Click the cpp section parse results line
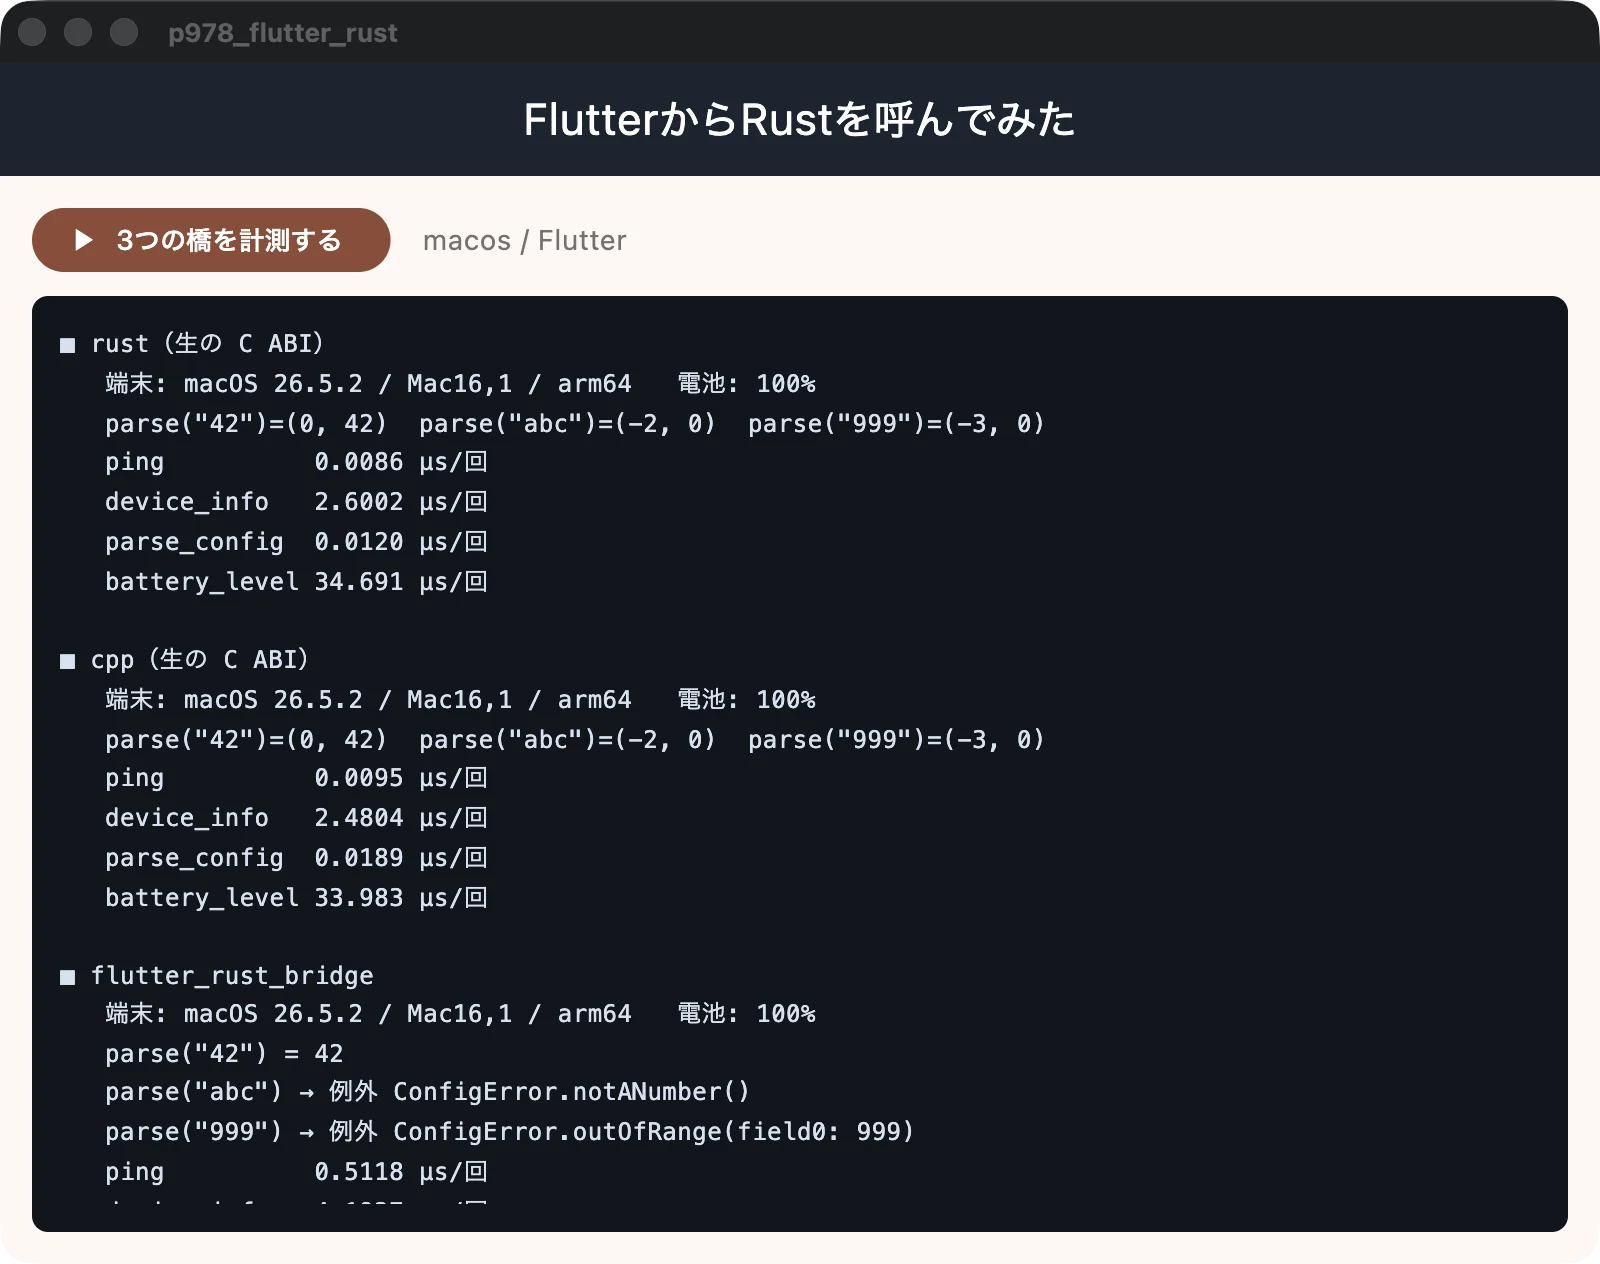This screenshot has width=1600, height=1264. pyautogui.click(x=575, y=740)
